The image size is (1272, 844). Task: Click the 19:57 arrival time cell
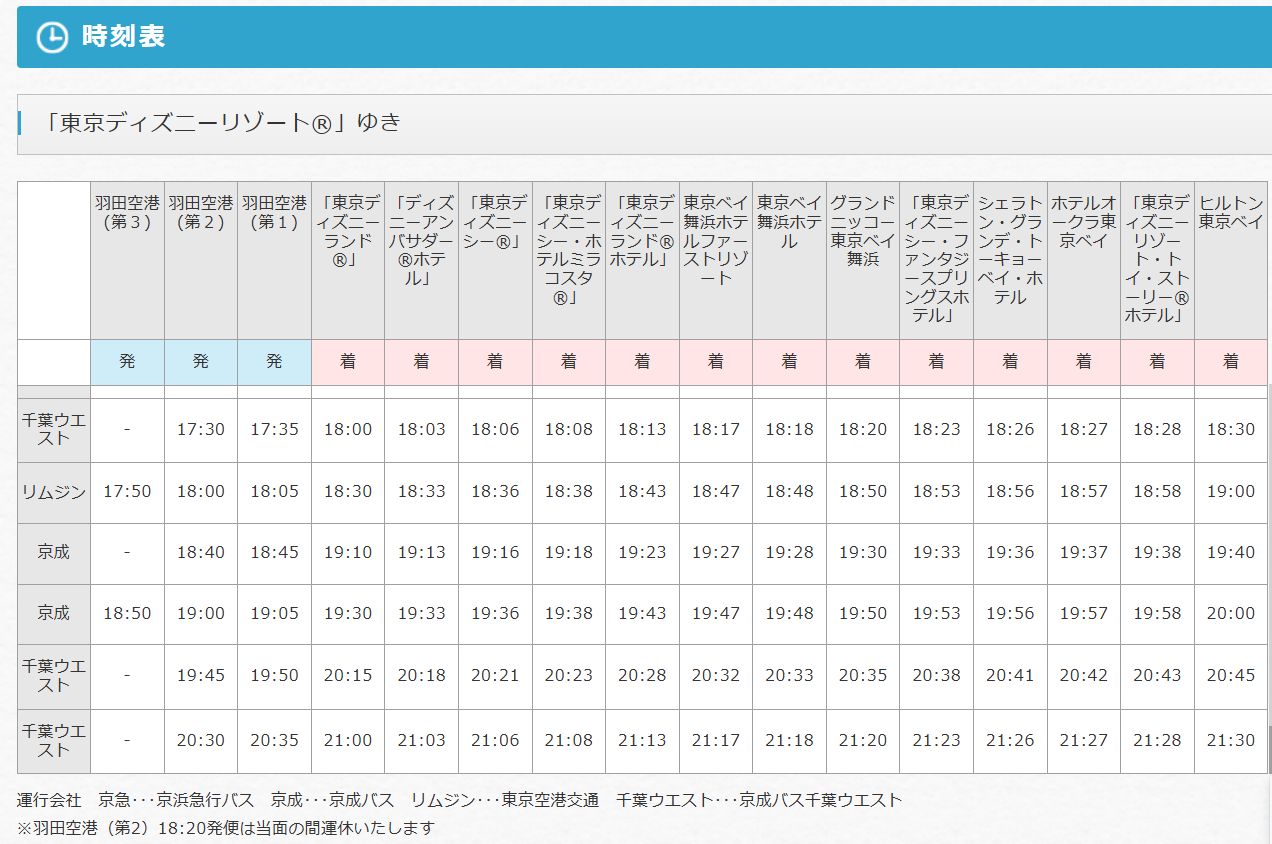coord(1084,614)
